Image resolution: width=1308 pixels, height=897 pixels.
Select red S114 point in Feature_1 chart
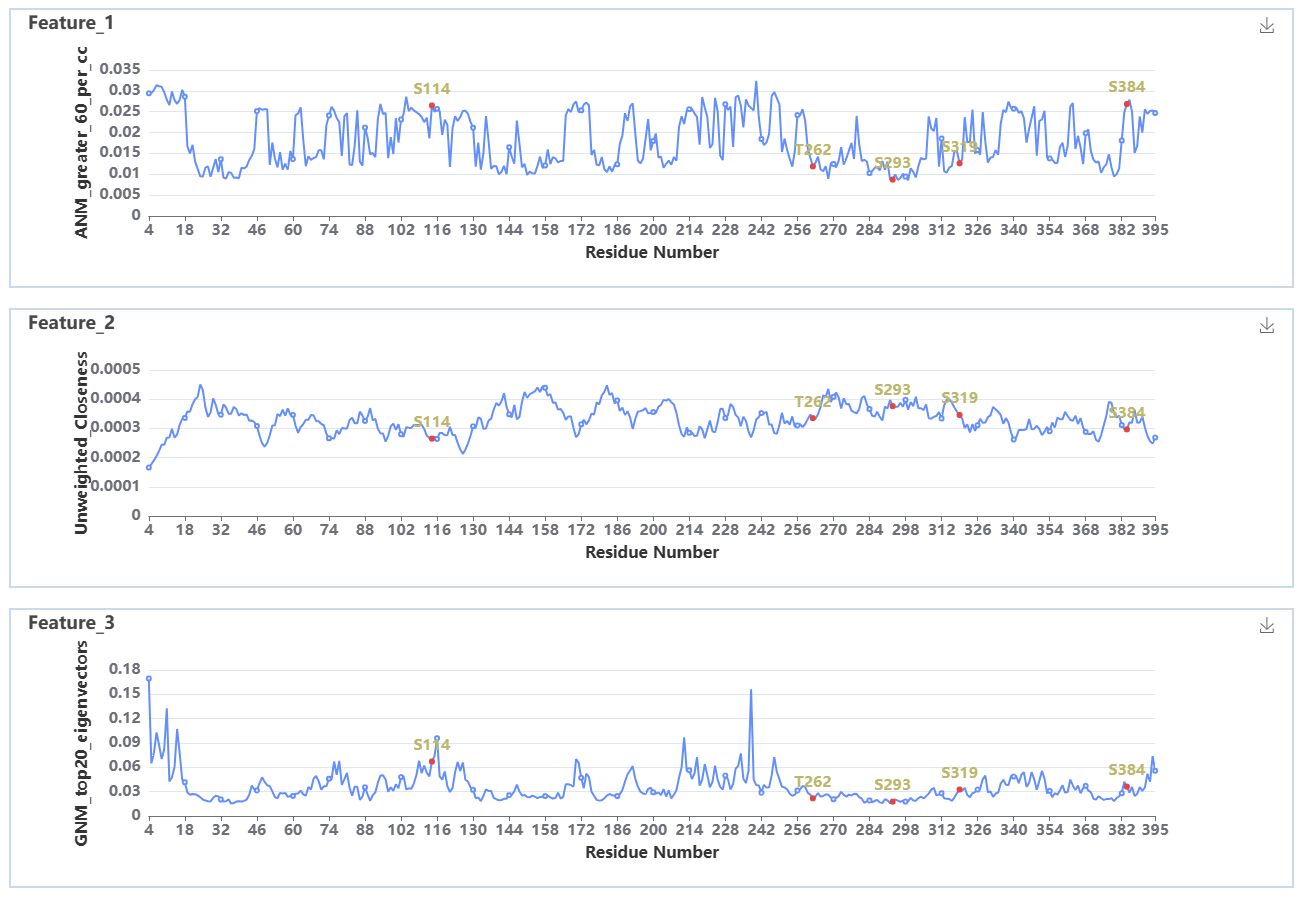click(x=432, y=105)
